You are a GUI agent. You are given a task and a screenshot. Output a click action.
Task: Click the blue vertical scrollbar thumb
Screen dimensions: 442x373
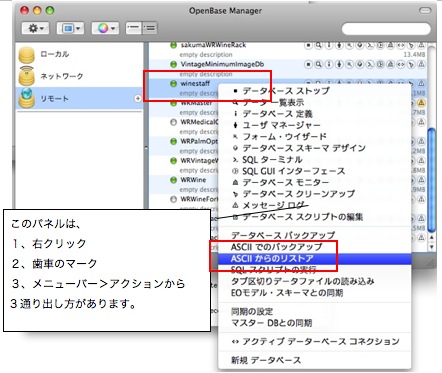click(431, 180)
